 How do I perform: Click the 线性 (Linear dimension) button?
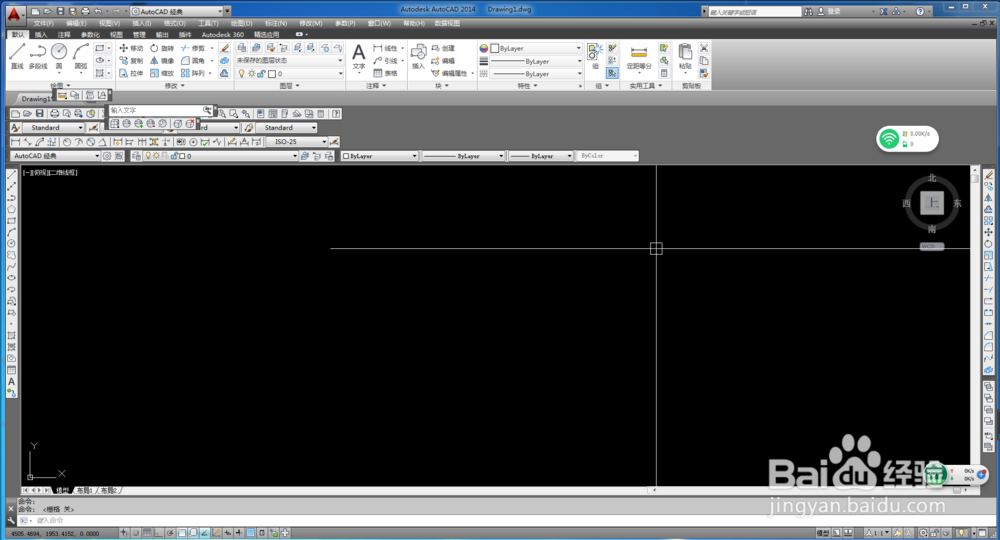click(385, 48)
